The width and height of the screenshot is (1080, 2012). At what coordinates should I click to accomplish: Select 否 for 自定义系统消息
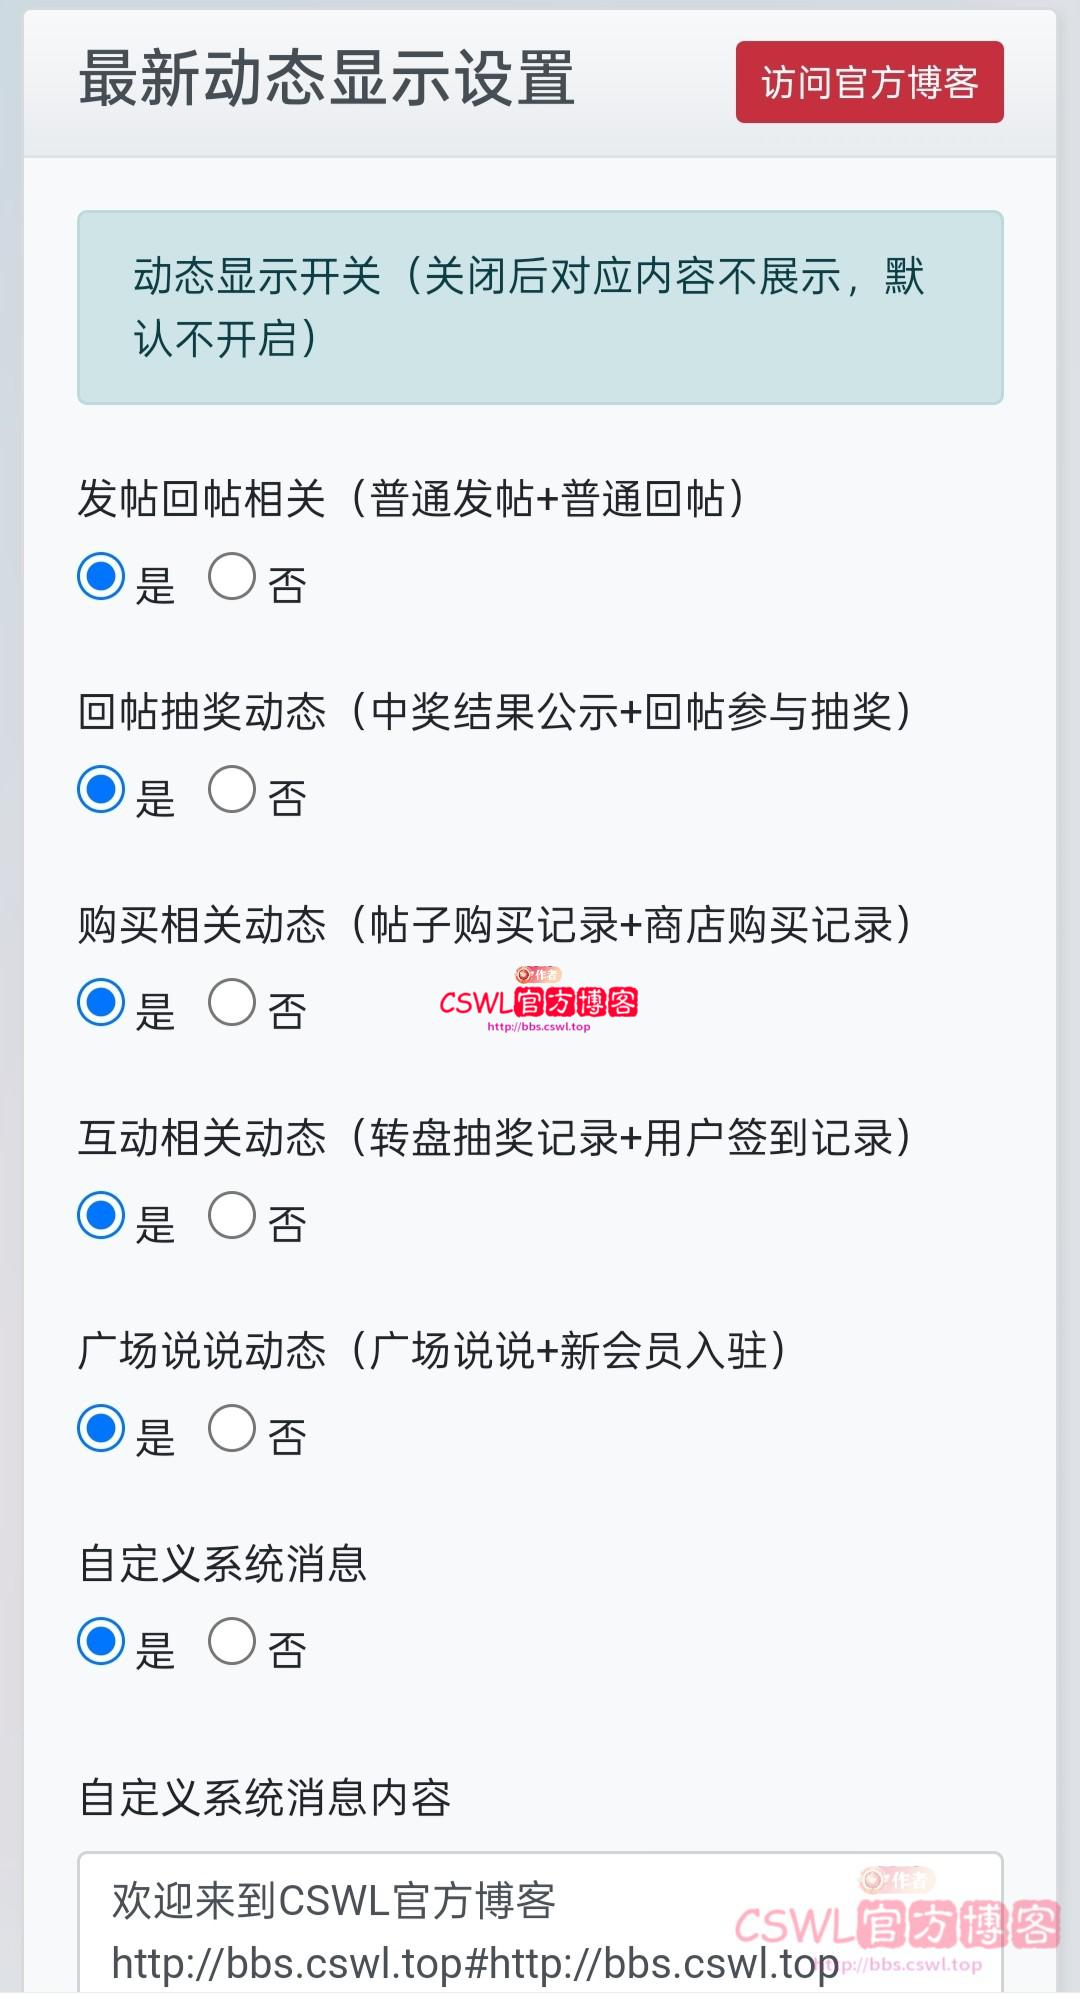[x=232, y=1642]
